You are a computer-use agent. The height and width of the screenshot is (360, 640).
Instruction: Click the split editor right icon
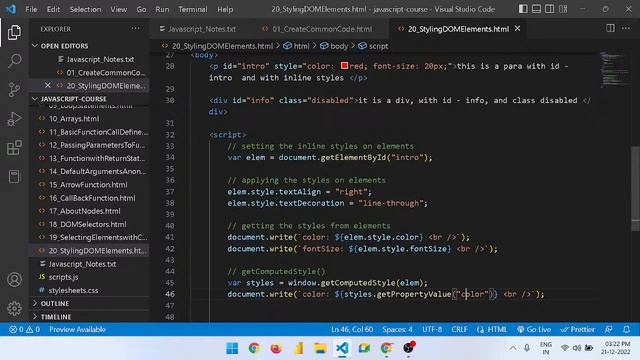(610, 29)
